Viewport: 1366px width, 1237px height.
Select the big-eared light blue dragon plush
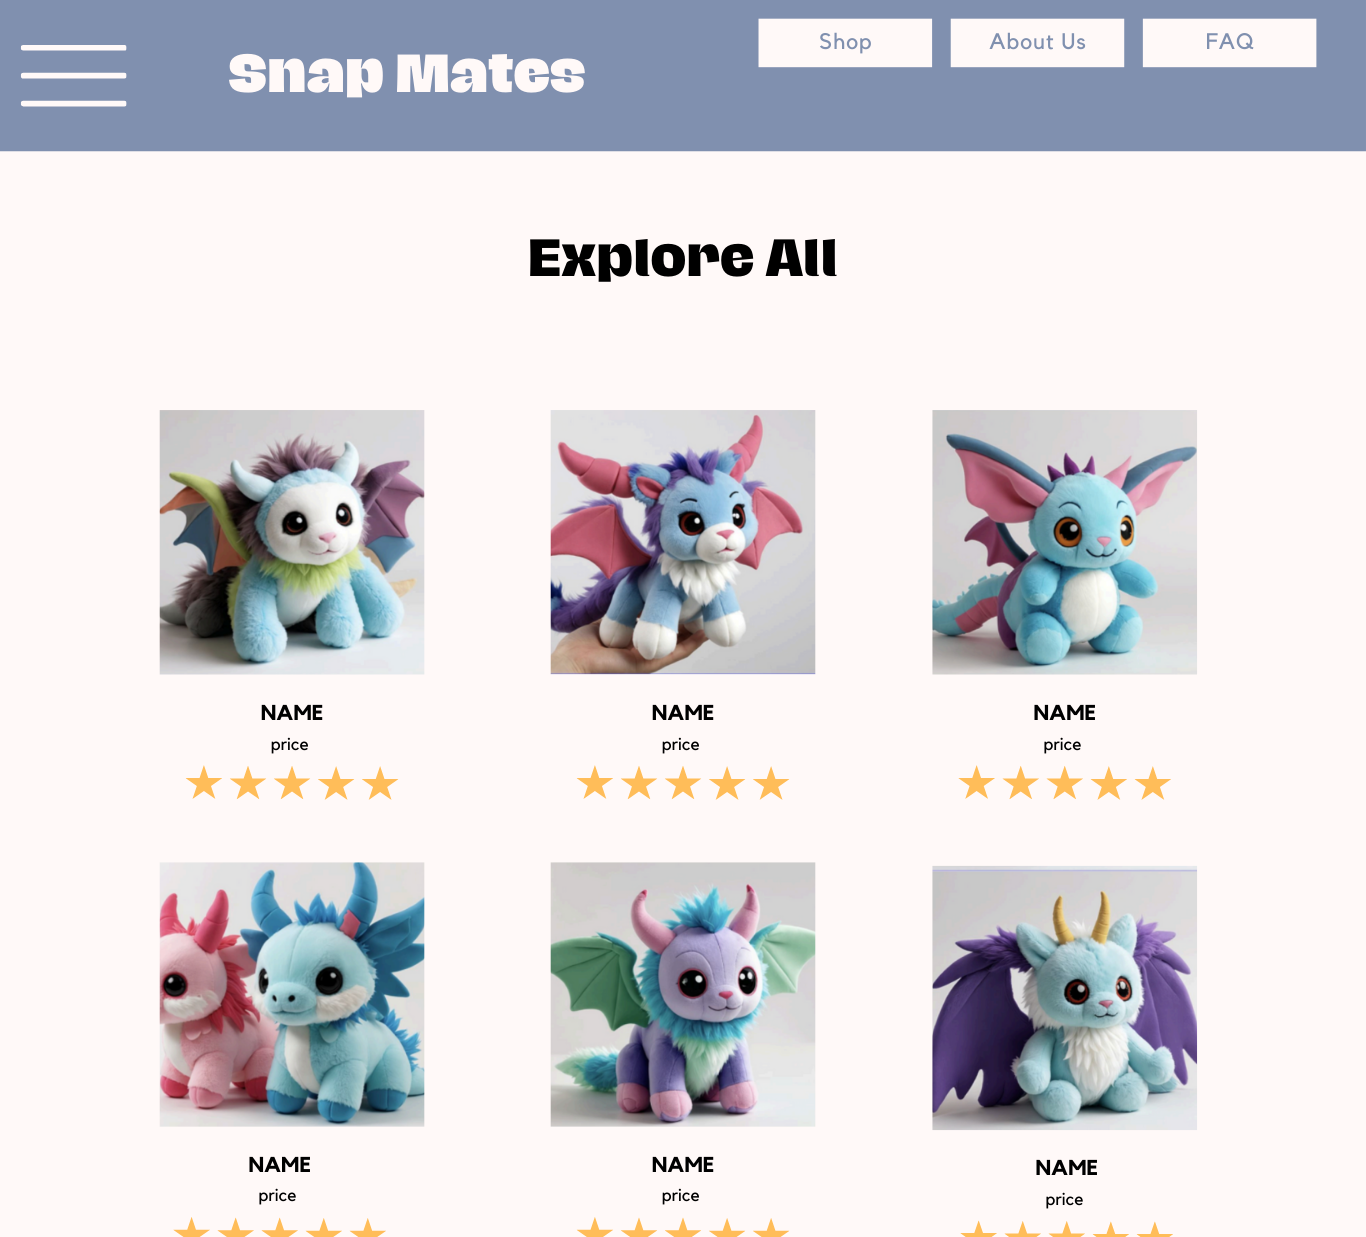pos(1064,542)
